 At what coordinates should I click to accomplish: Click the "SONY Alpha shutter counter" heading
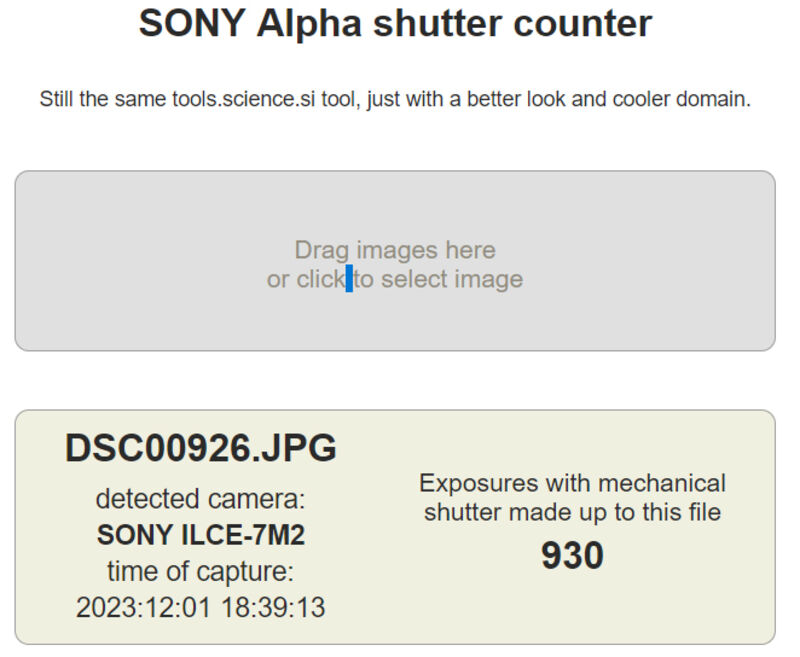[395, 23]
